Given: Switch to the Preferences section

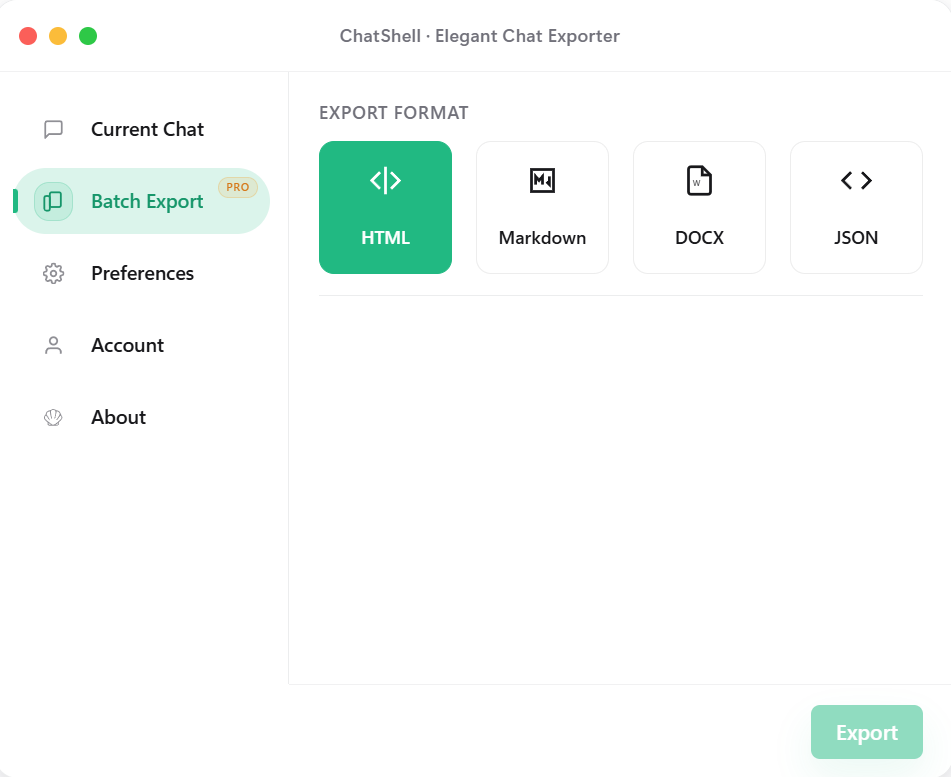Looking at the screenshot, I should (x=142, y=273).
